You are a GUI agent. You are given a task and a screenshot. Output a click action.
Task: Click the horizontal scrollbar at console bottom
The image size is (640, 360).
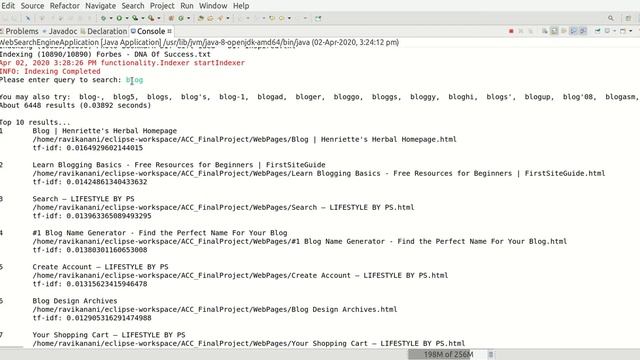pyautogui.click(x=11, y=347)
